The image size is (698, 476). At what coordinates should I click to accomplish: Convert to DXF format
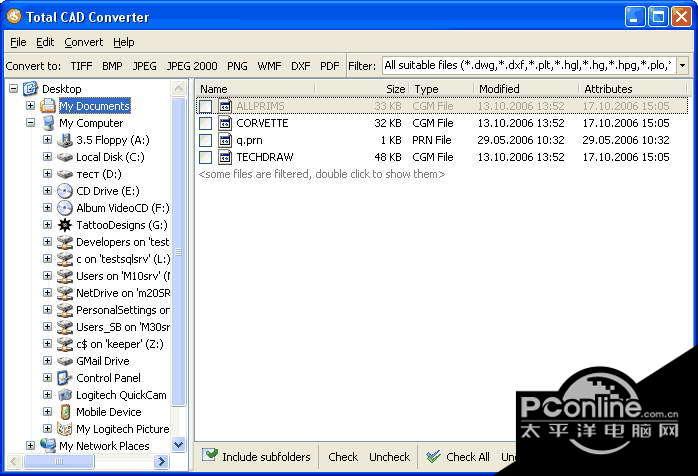pos(300,66)
